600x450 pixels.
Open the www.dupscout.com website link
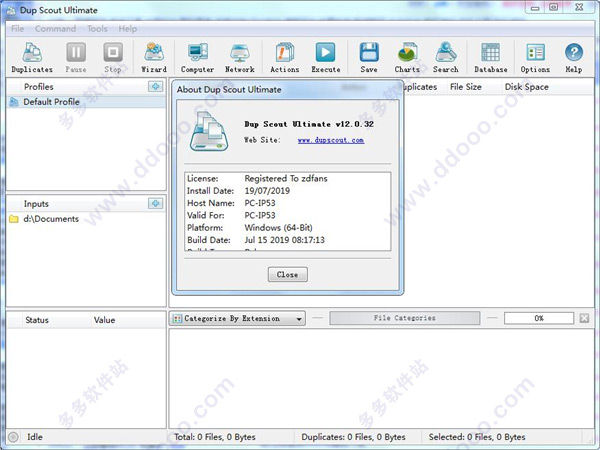click(331, 140)
